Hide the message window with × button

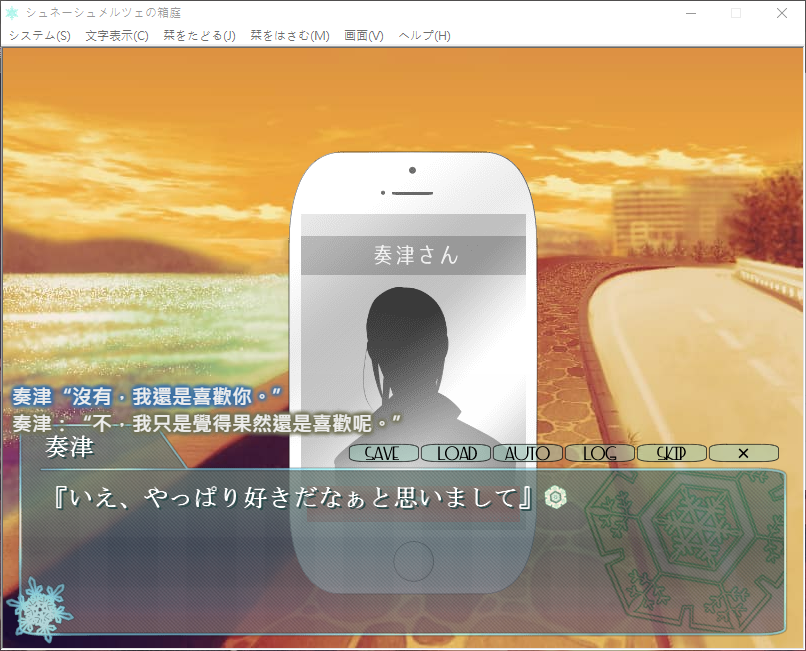(744, 453)
